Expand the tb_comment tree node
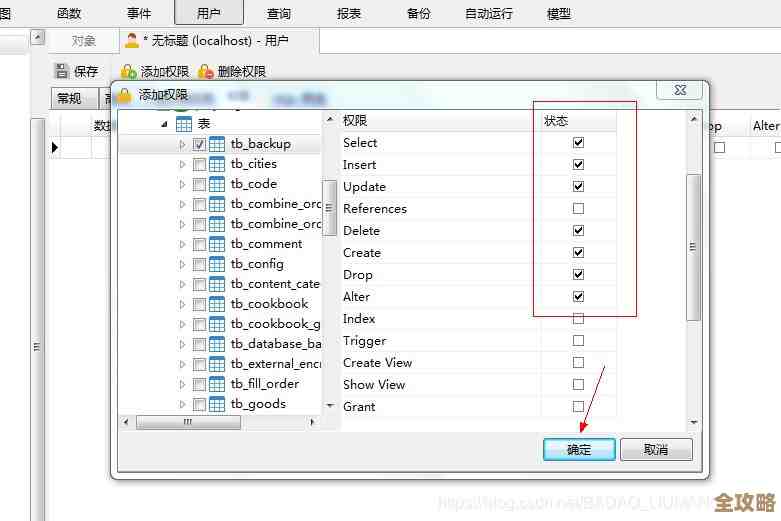This screenshot has width=781, height=521. click(182, 244)
